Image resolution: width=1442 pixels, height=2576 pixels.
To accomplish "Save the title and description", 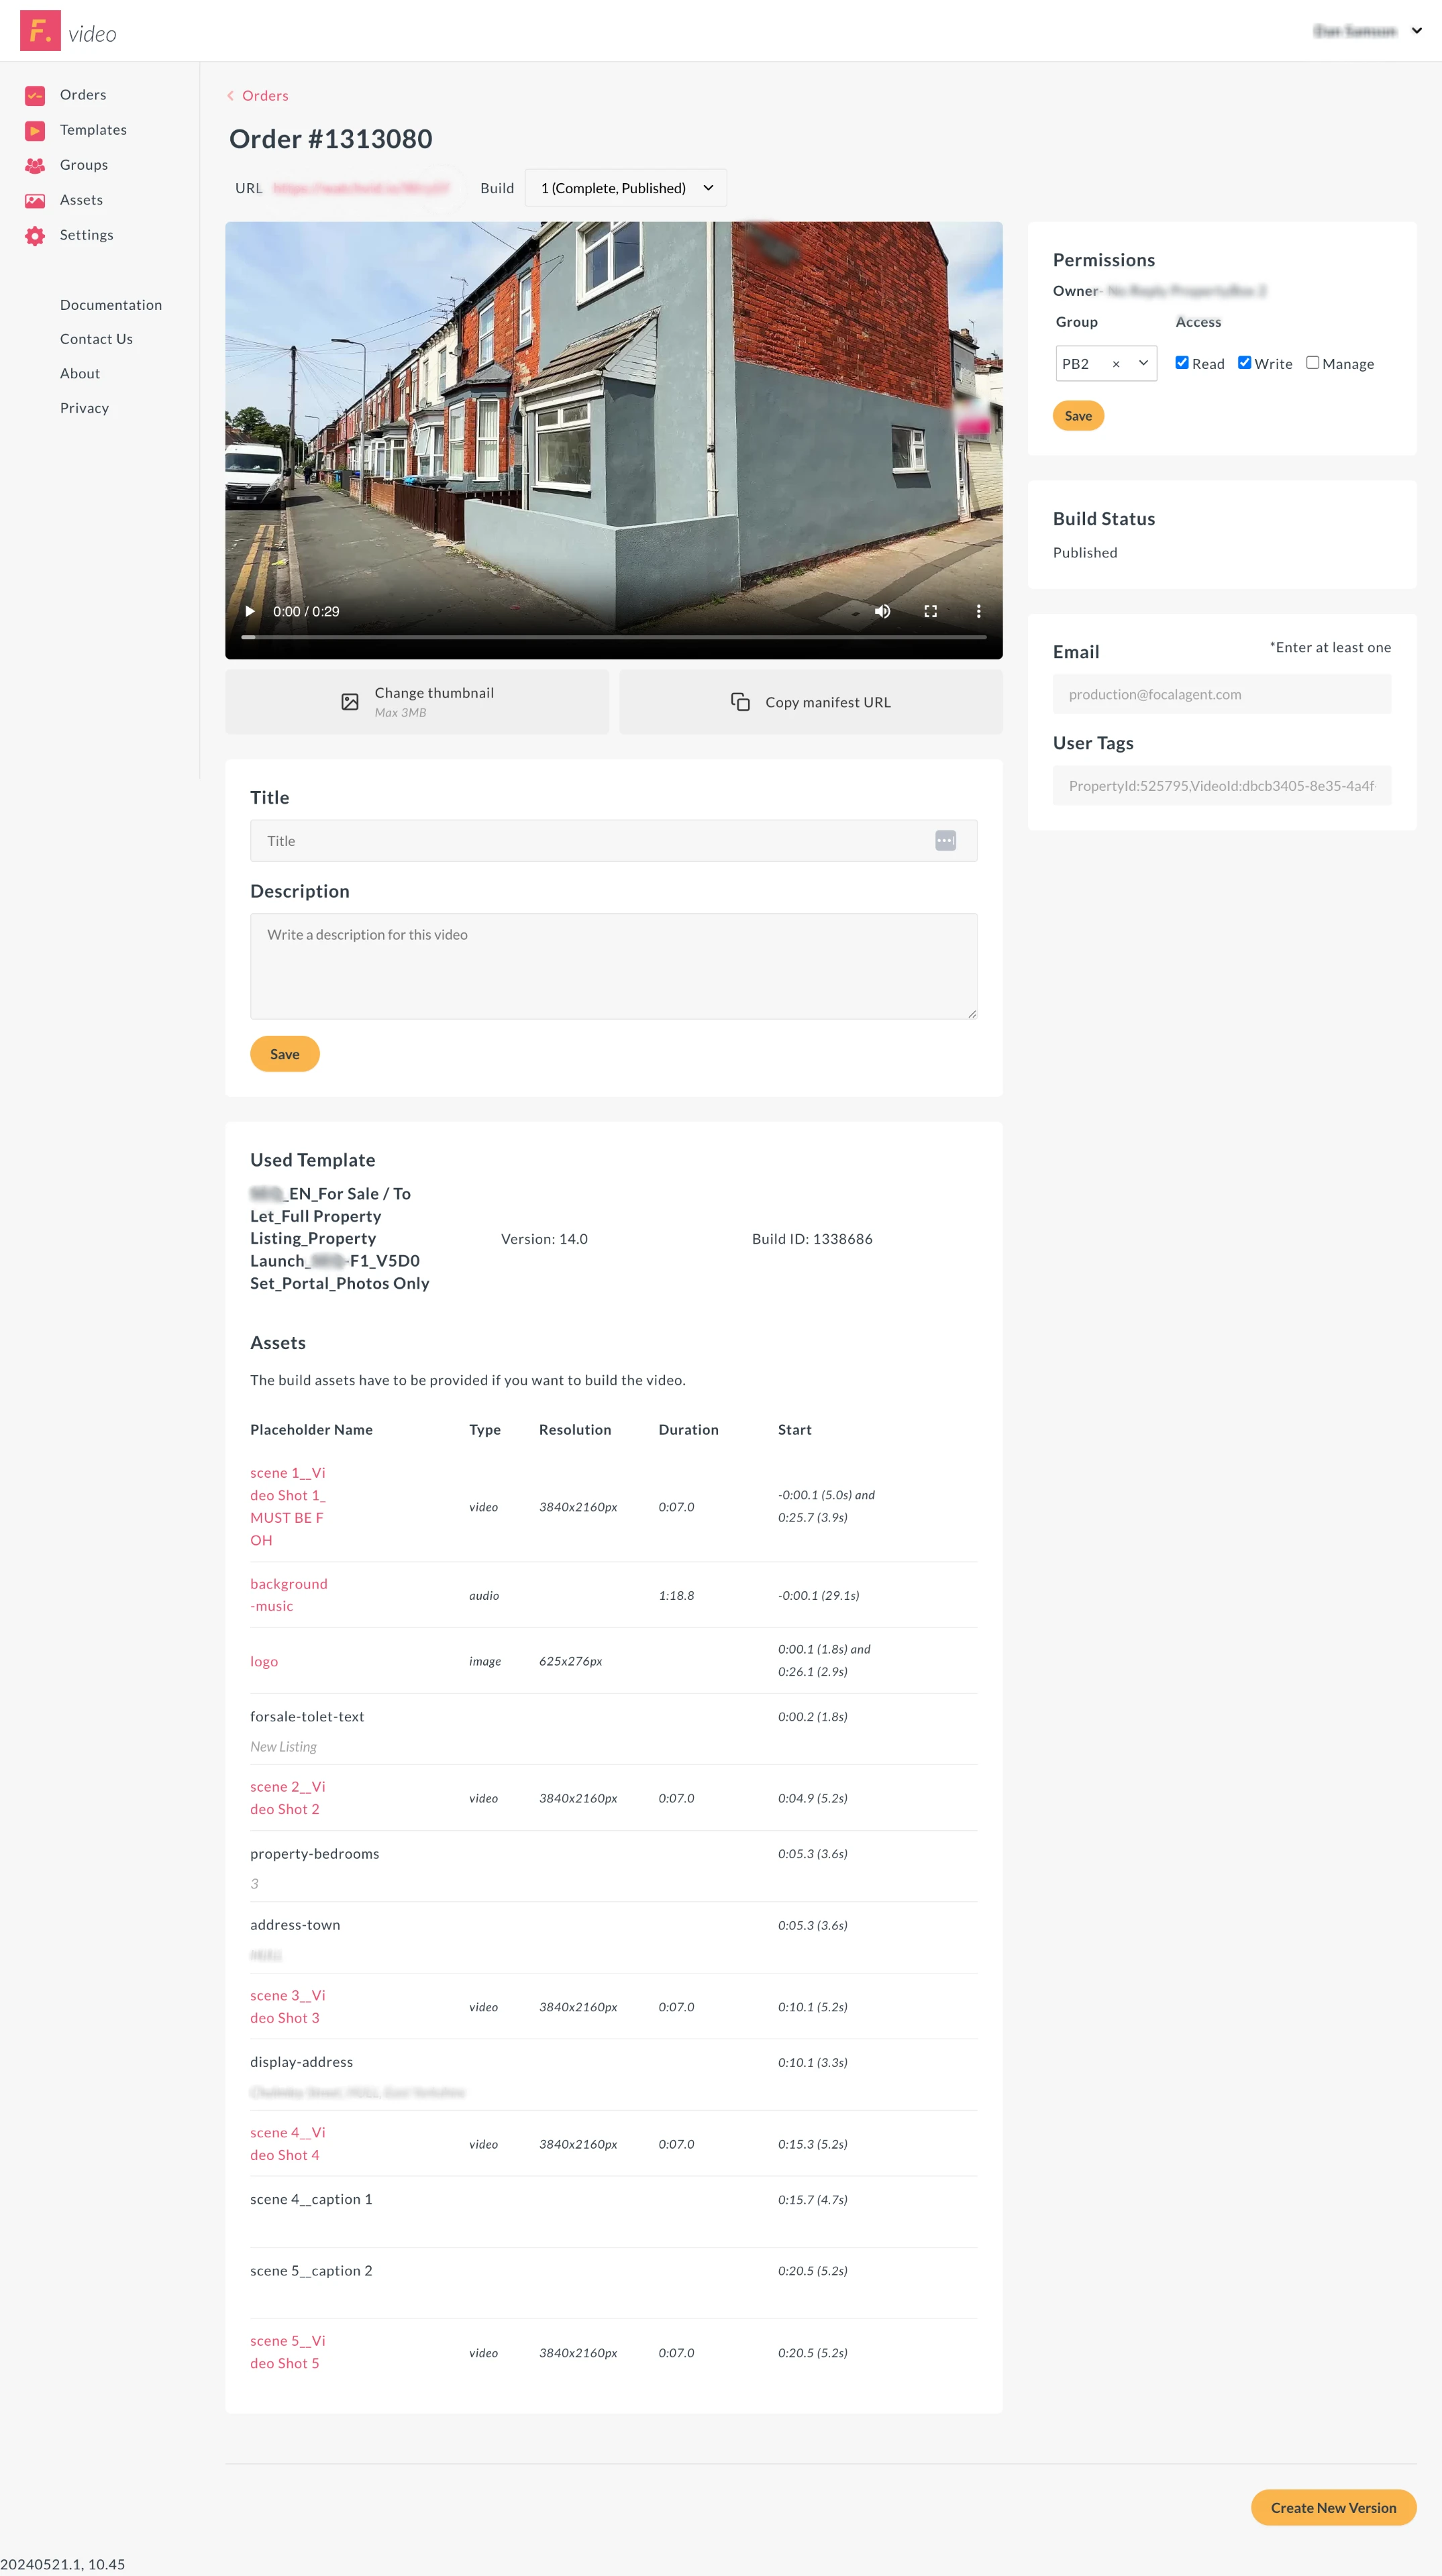I will click(x=285, y=1054).
